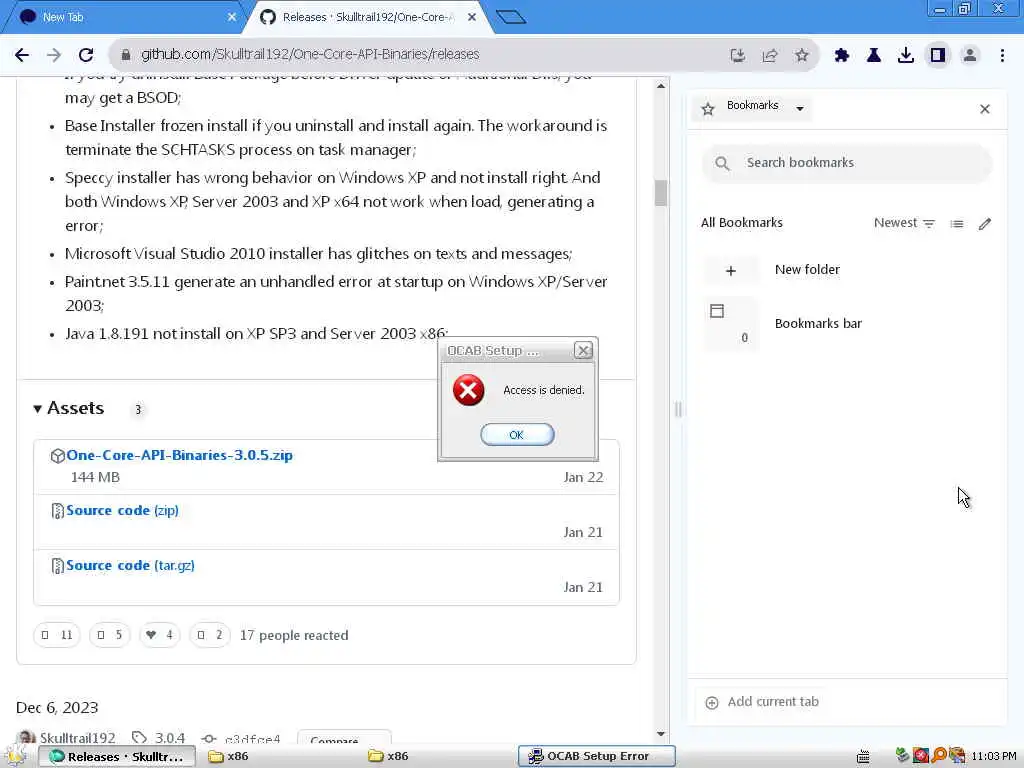Close the Releases tab

coord(472,18)
